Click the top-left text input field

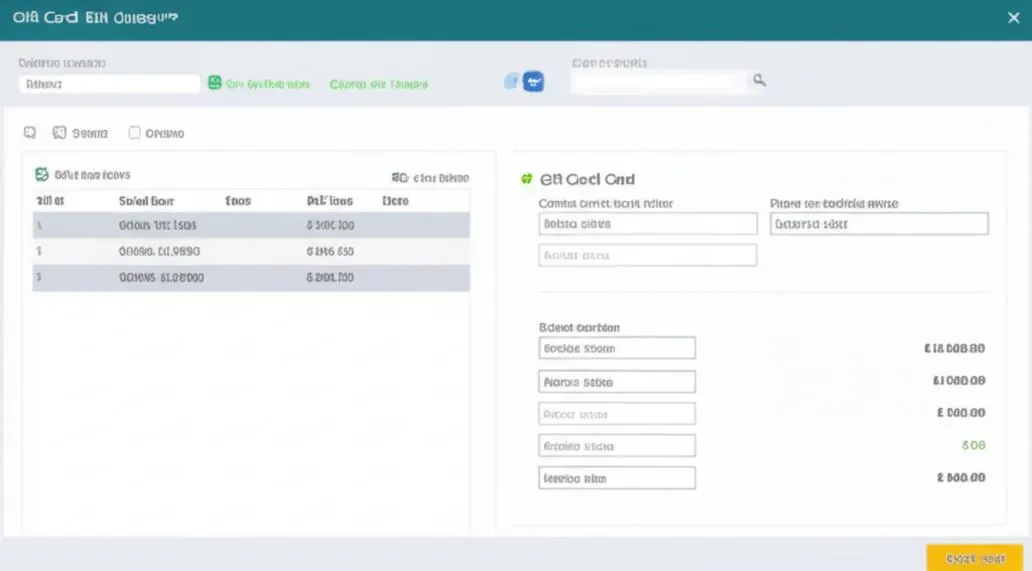109,84
